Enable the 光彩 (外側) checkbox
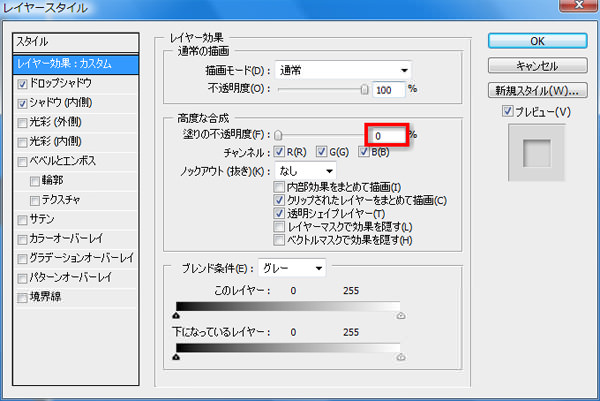 click(23, 121)
